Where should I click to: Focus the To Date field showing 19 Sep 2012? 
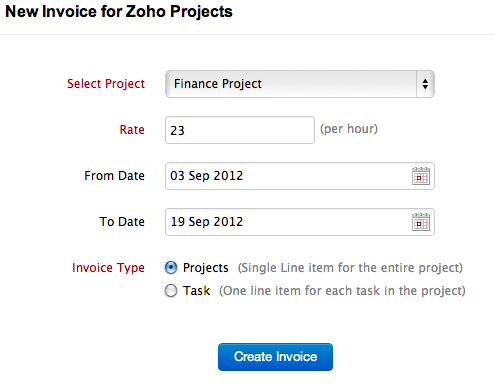(x=300, y=222)
